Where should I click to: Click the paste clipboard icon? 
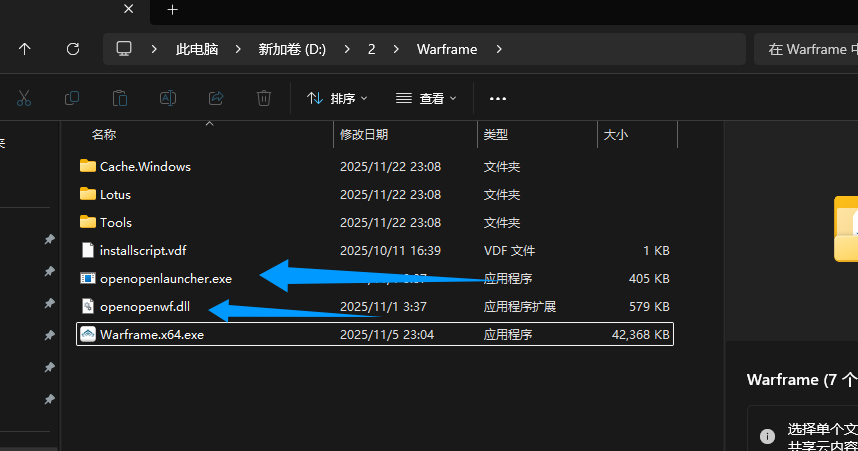120,98
